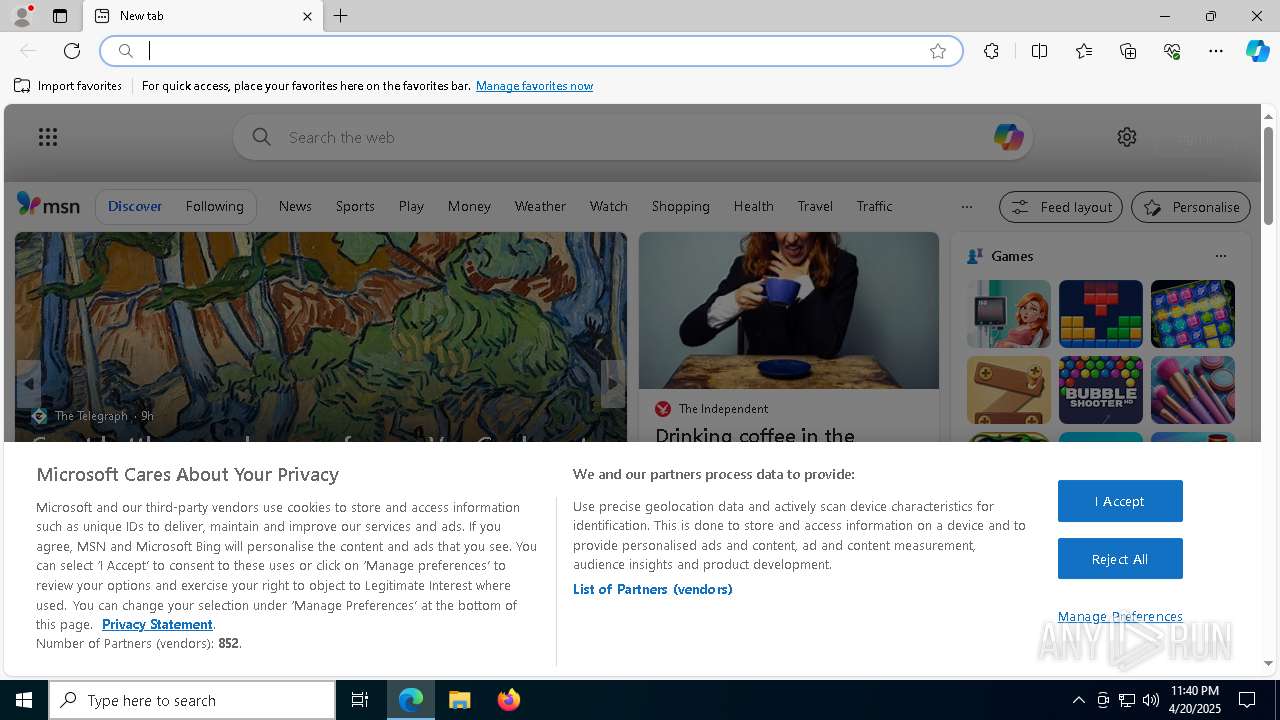Launch the jewel match game tile
Viewport: 1280px width, 720px height.
(x=1193, y=314)
